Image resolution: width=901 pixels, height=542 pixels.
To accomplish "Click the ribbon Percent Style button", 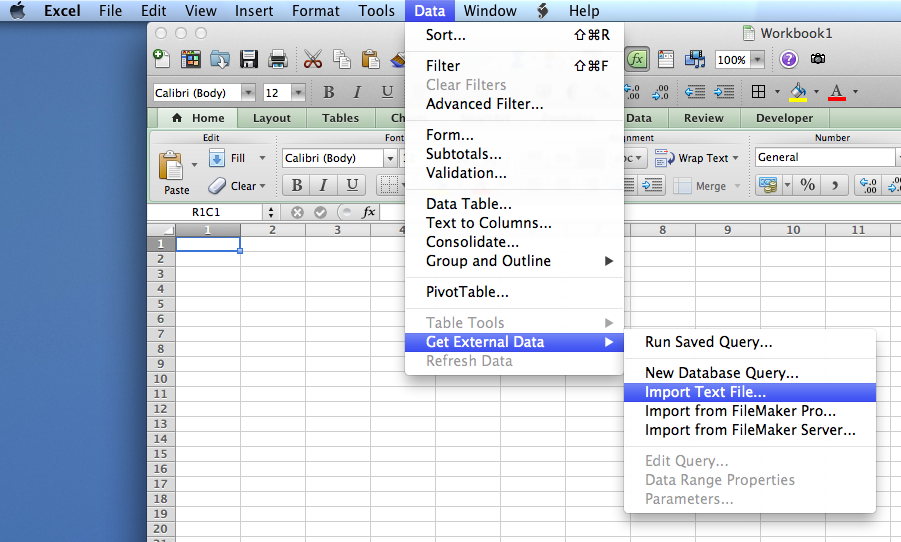I will click(808, 185).
